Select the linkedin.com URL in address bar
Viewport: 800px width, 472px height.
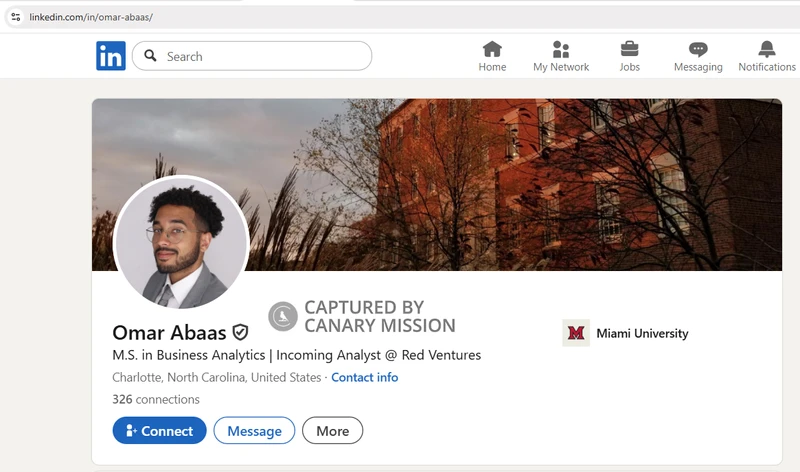91,17
